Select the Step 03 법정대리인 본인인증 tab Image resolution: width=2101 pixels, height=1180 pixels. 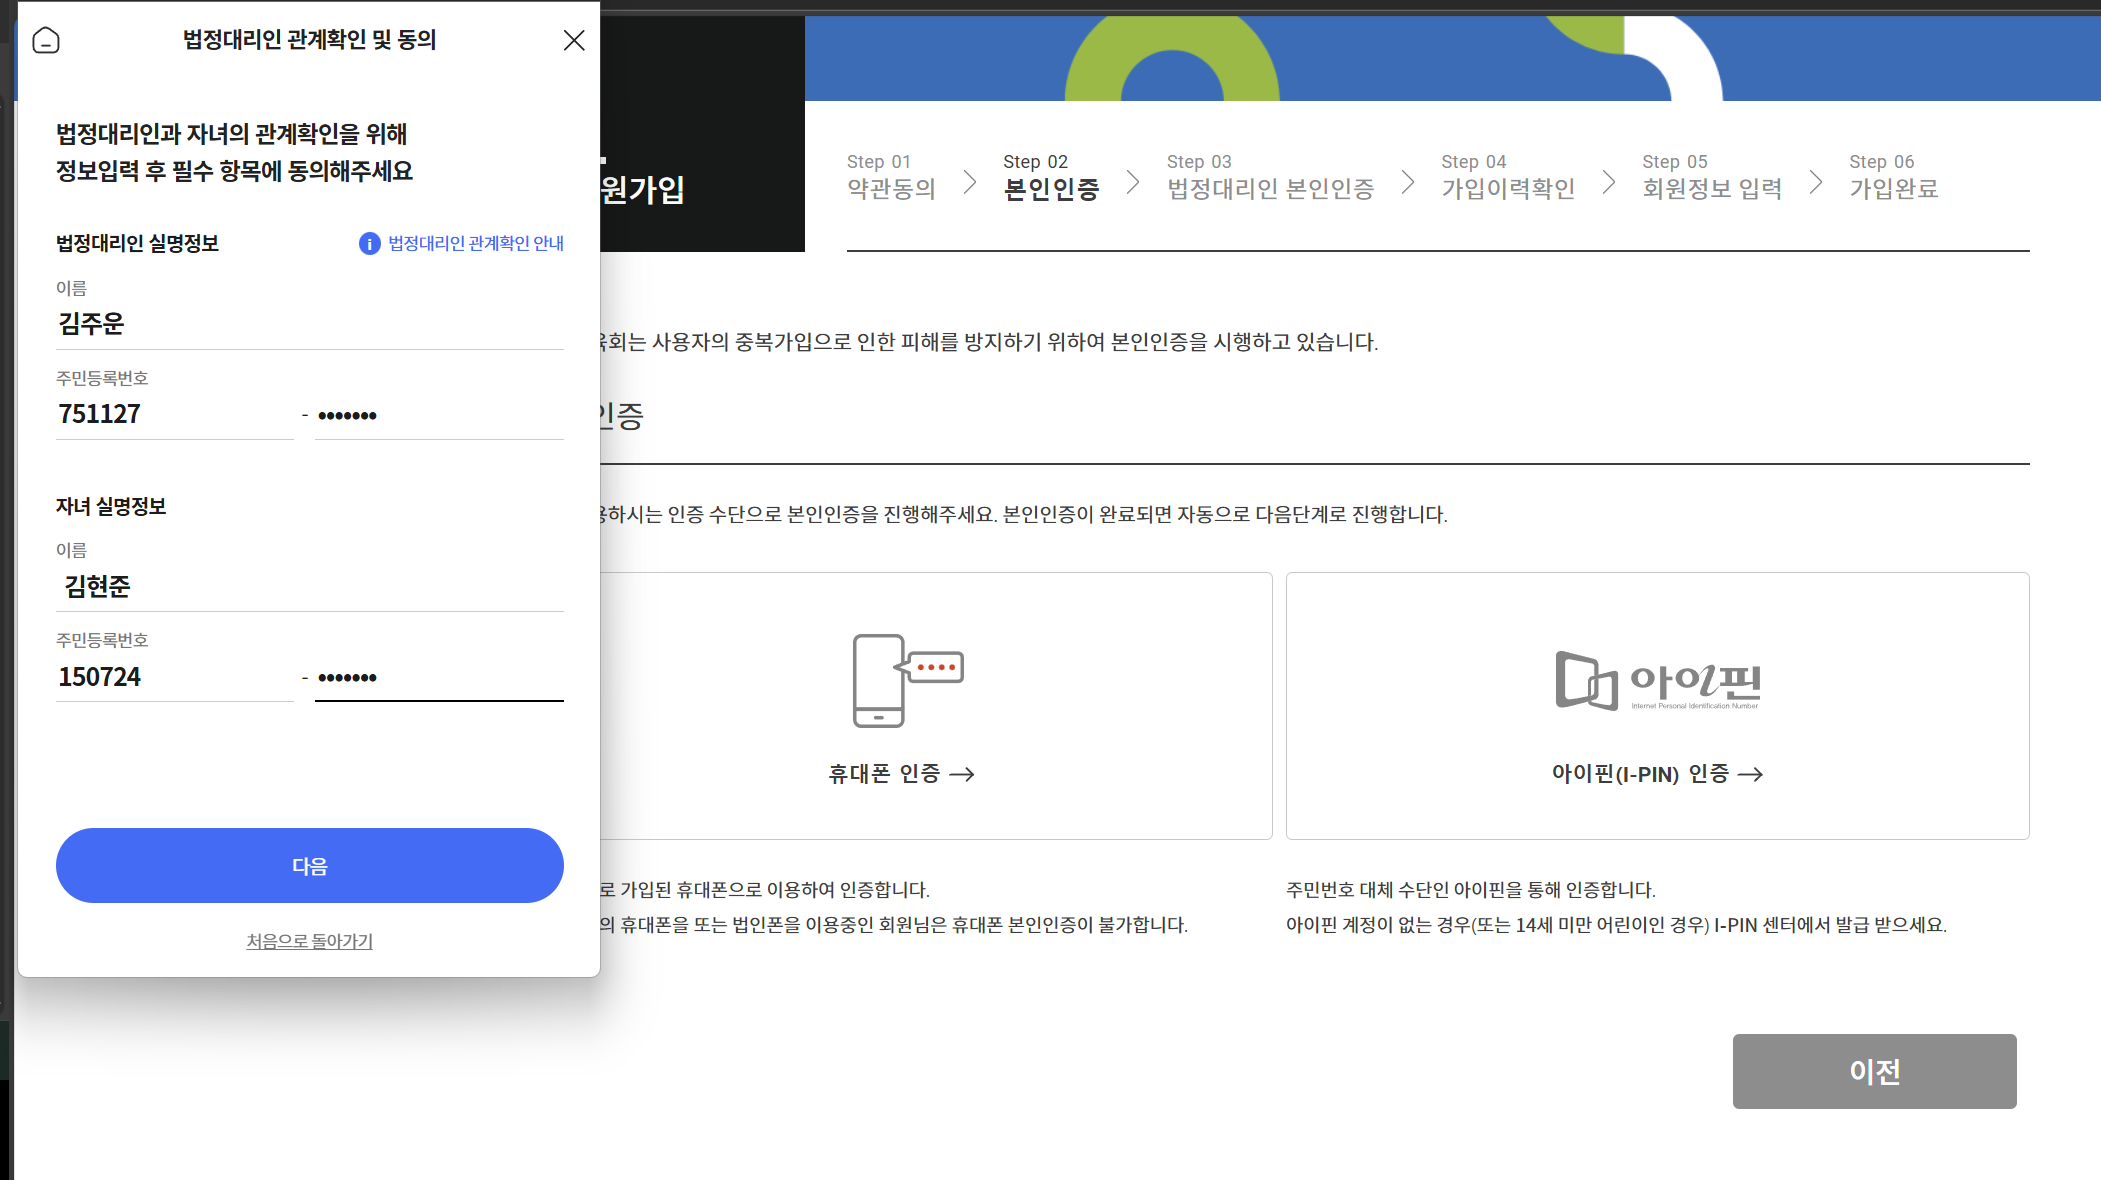pos(1270,177)
